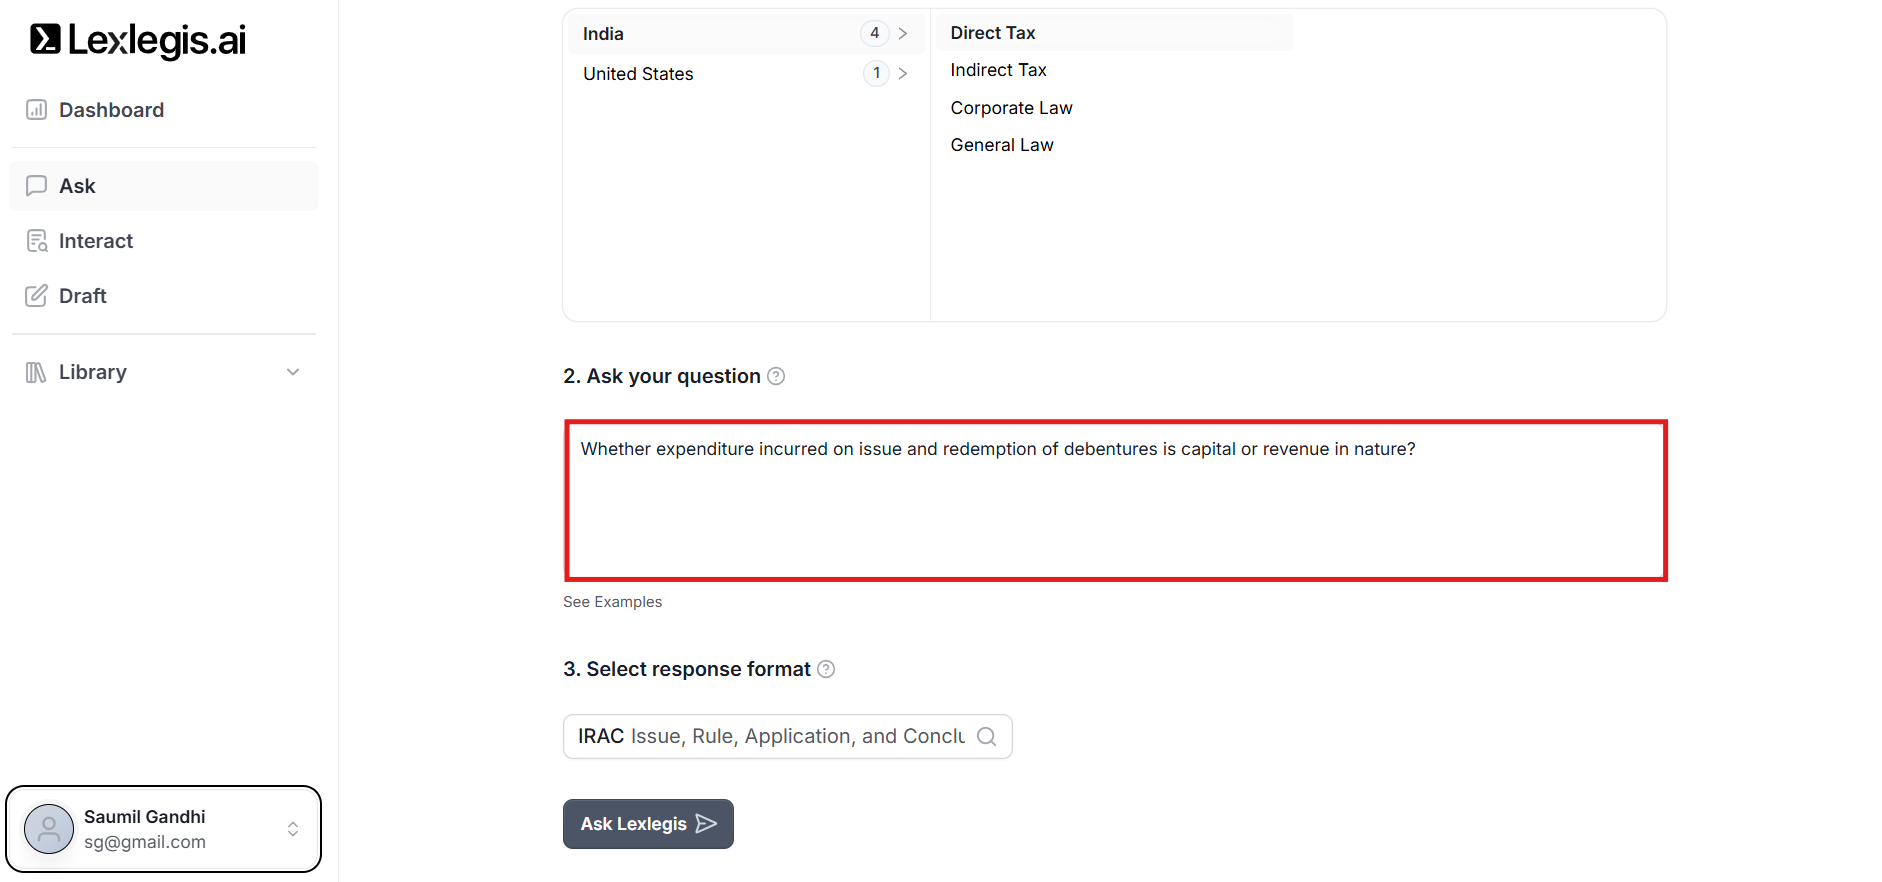This screenshot has height=882, width=1882.
Task: Select Corporate Law category
Action: (1011, 108)
